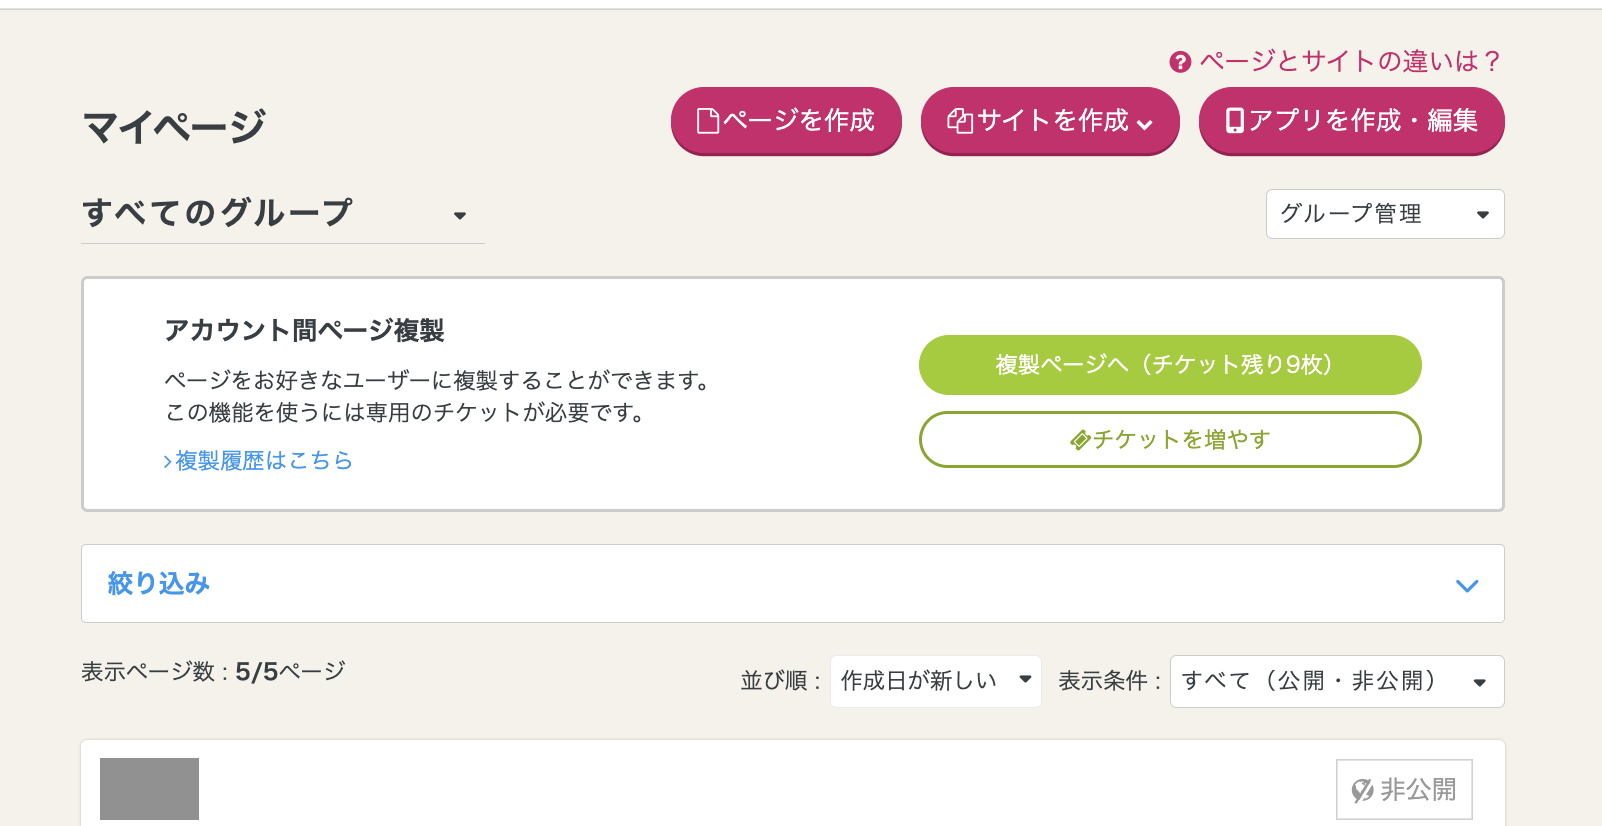Switch display condition from すべて（公開・非公開）
This screenshot has height=826, width=1602.
[x=1337, y=681]
